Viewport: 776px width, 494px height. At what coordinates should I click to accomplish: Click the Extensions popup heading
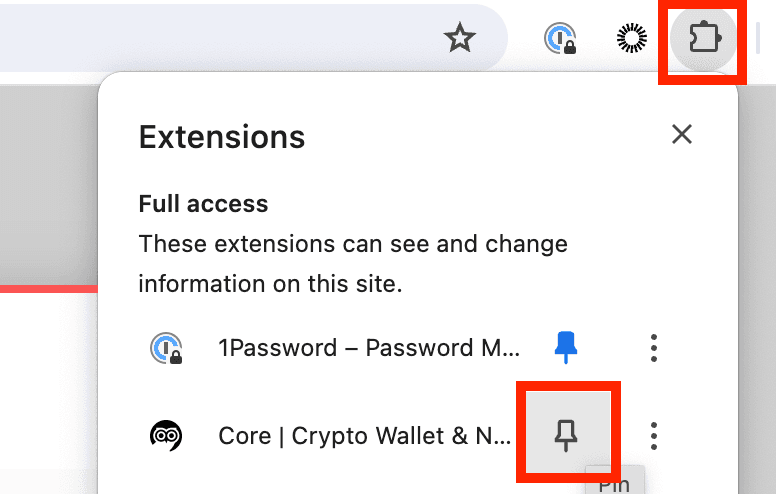(222, 136)
